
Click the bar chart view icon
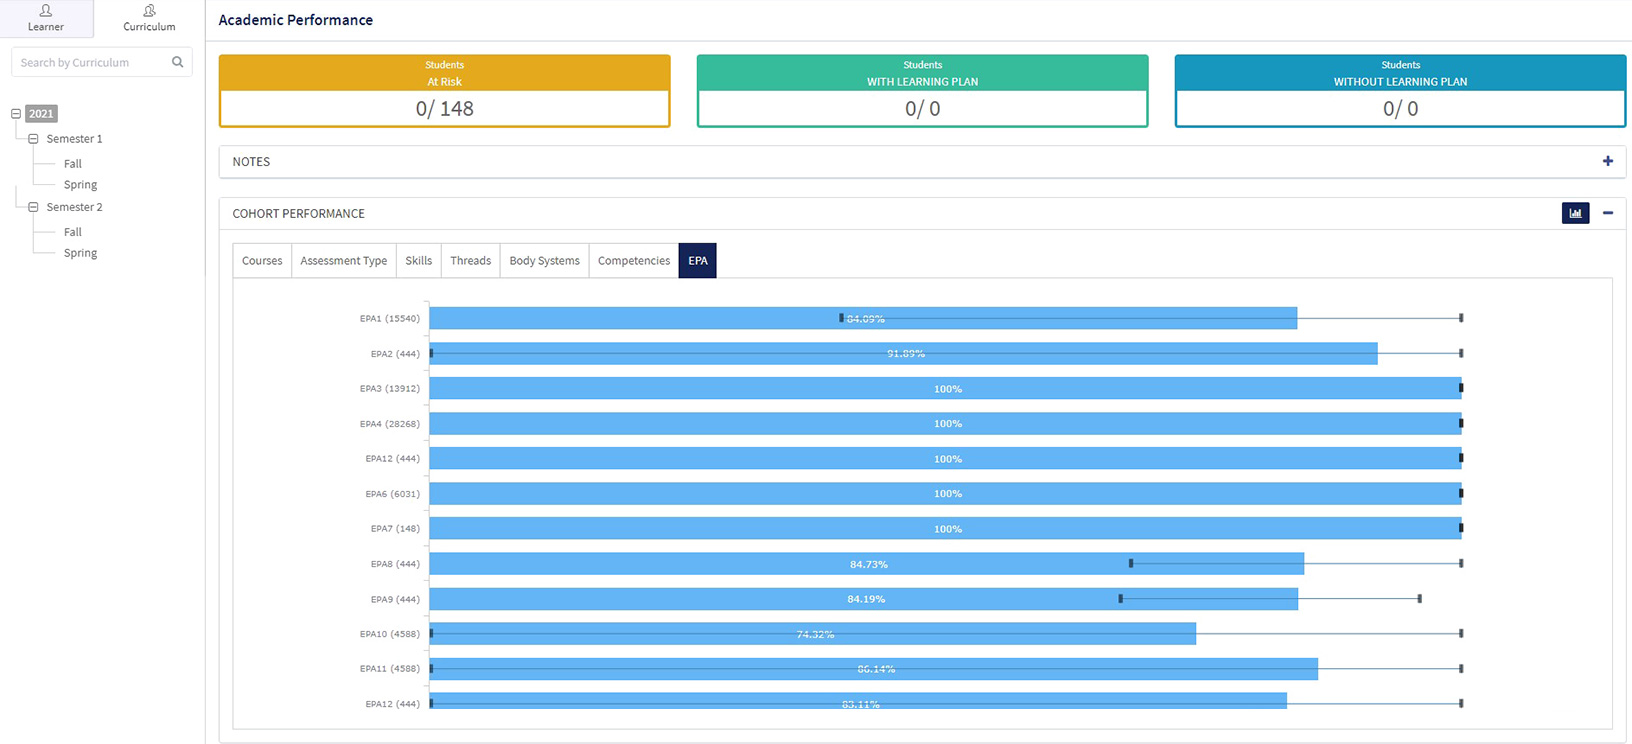coord(1575,213)
